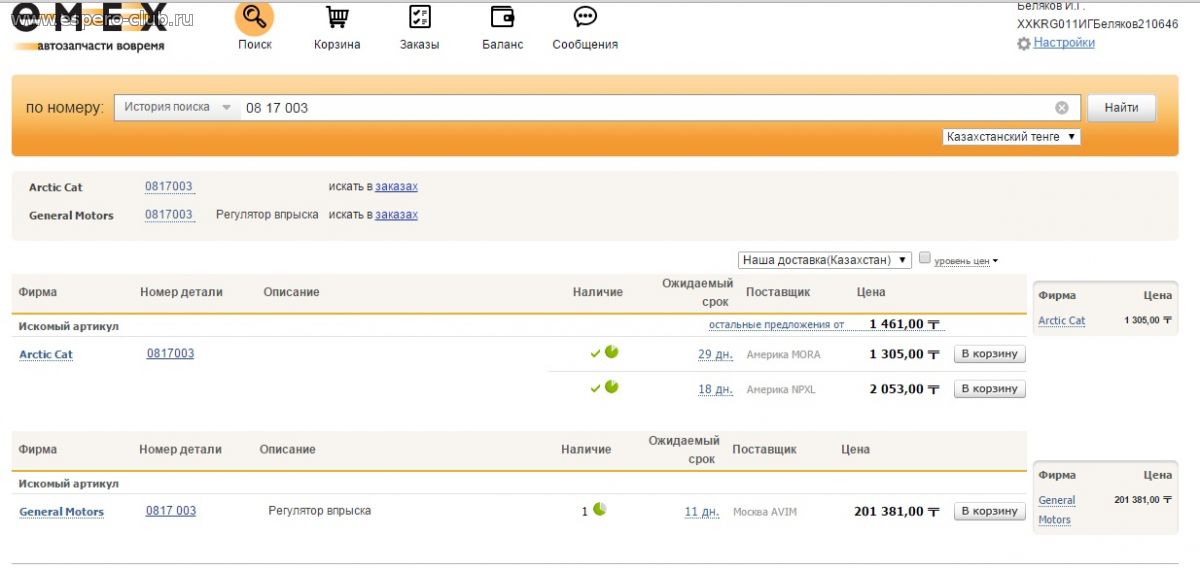Screen dimensions: 1200x569
Task: Open the Заказы orders icon
Action: pyautogui.click(x=420, y=17)
